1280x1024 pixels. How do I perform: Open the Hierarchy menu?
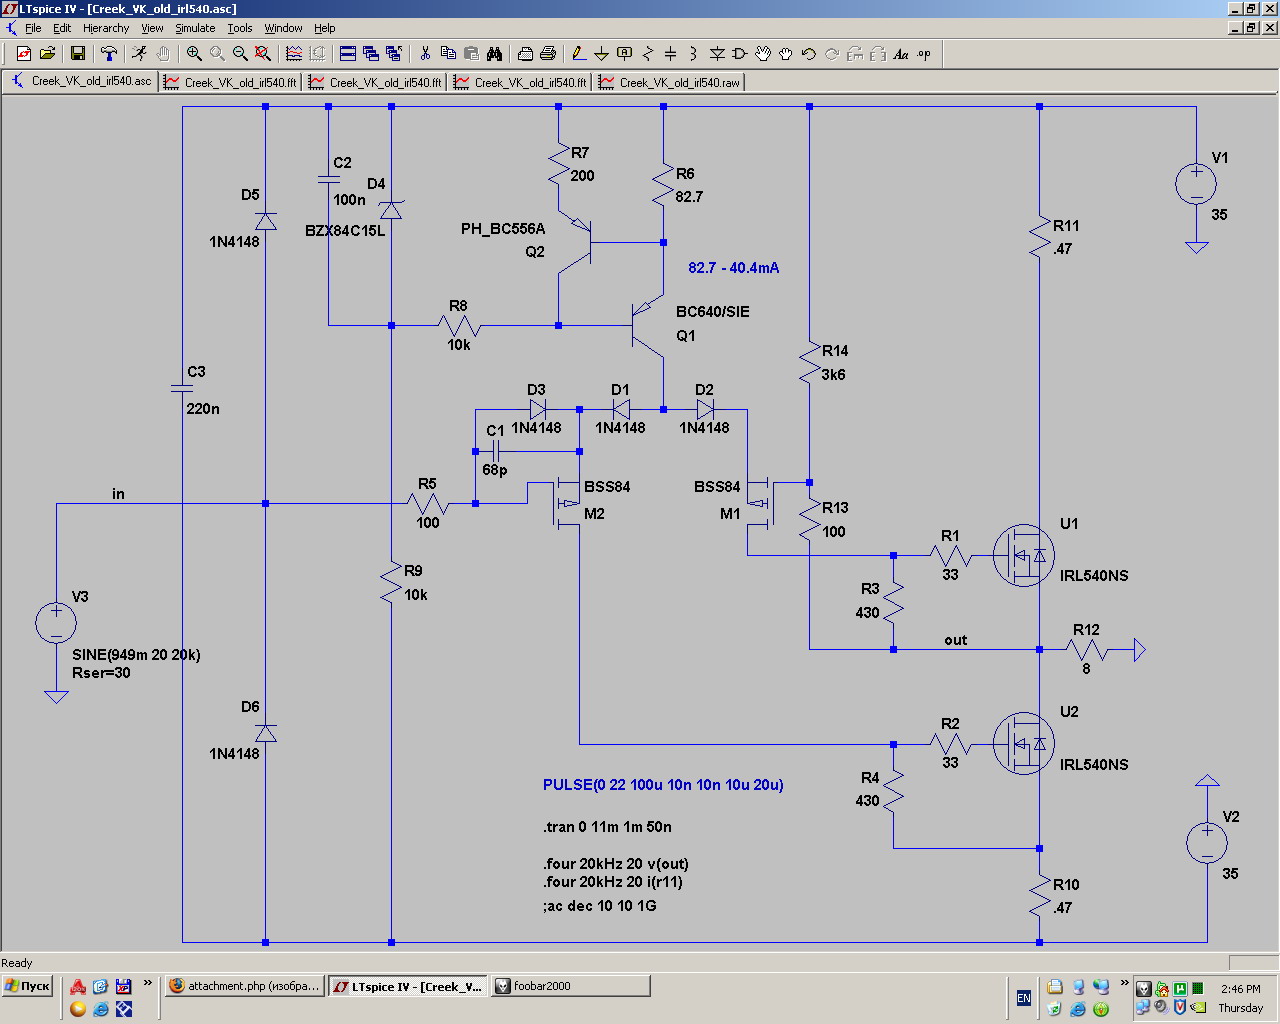[106, 28]
